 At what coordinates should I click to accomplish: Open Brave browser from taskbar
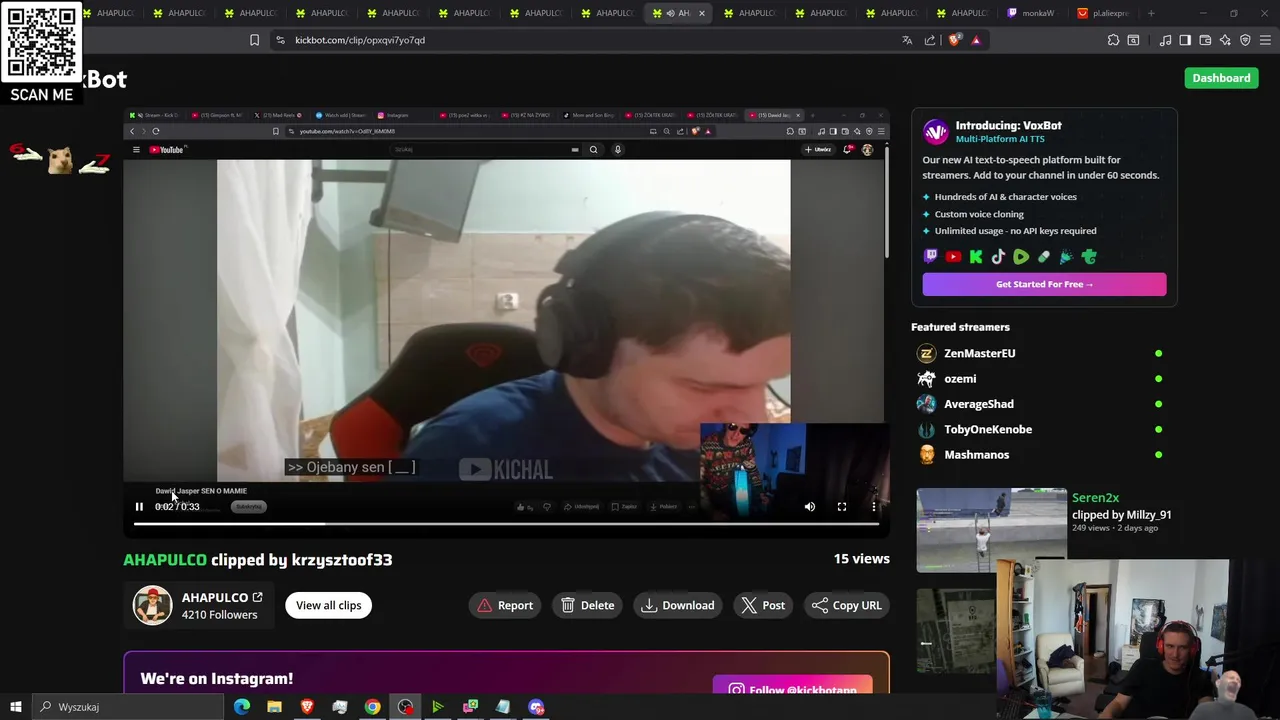pyautogui.click(x=307, y=707)
